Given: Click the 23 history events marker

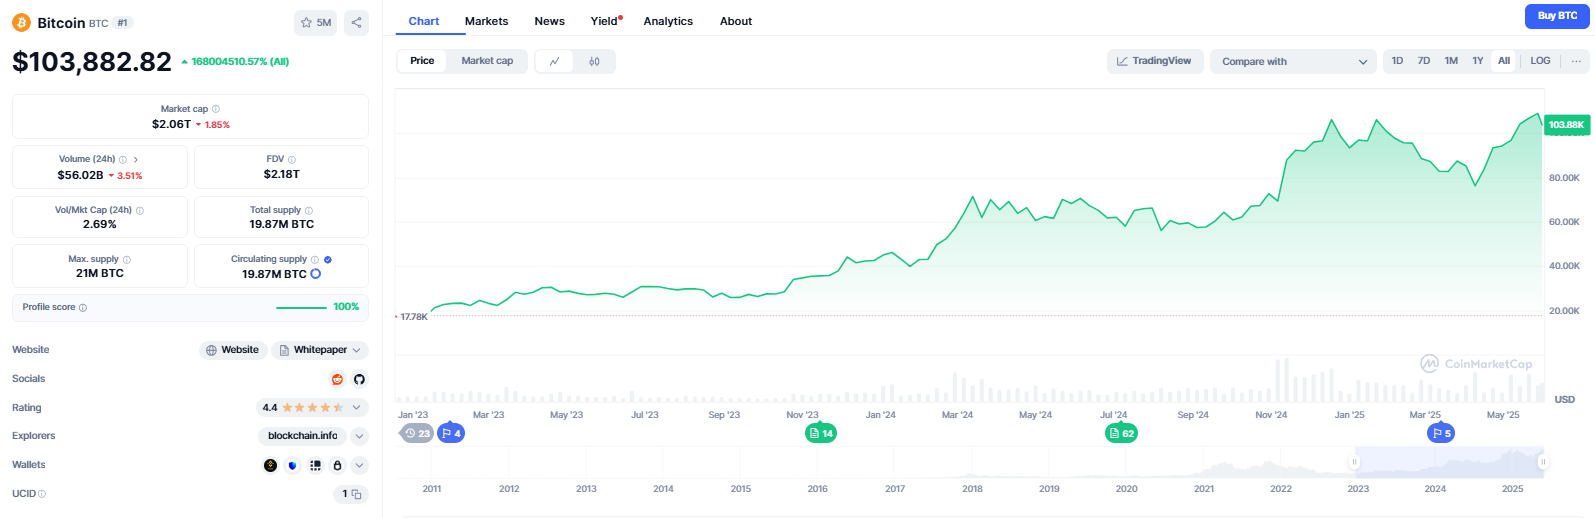Looking at the screenshot, I should [417, 434].
